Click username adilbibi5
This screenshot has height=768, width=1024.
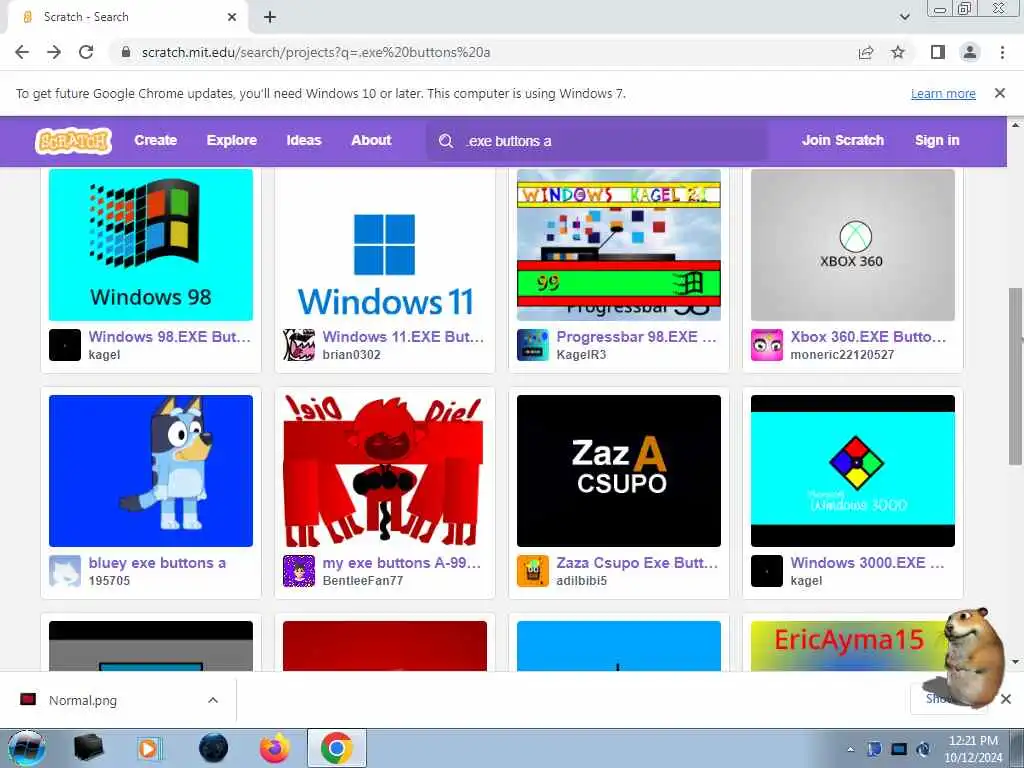pos(582,581)
